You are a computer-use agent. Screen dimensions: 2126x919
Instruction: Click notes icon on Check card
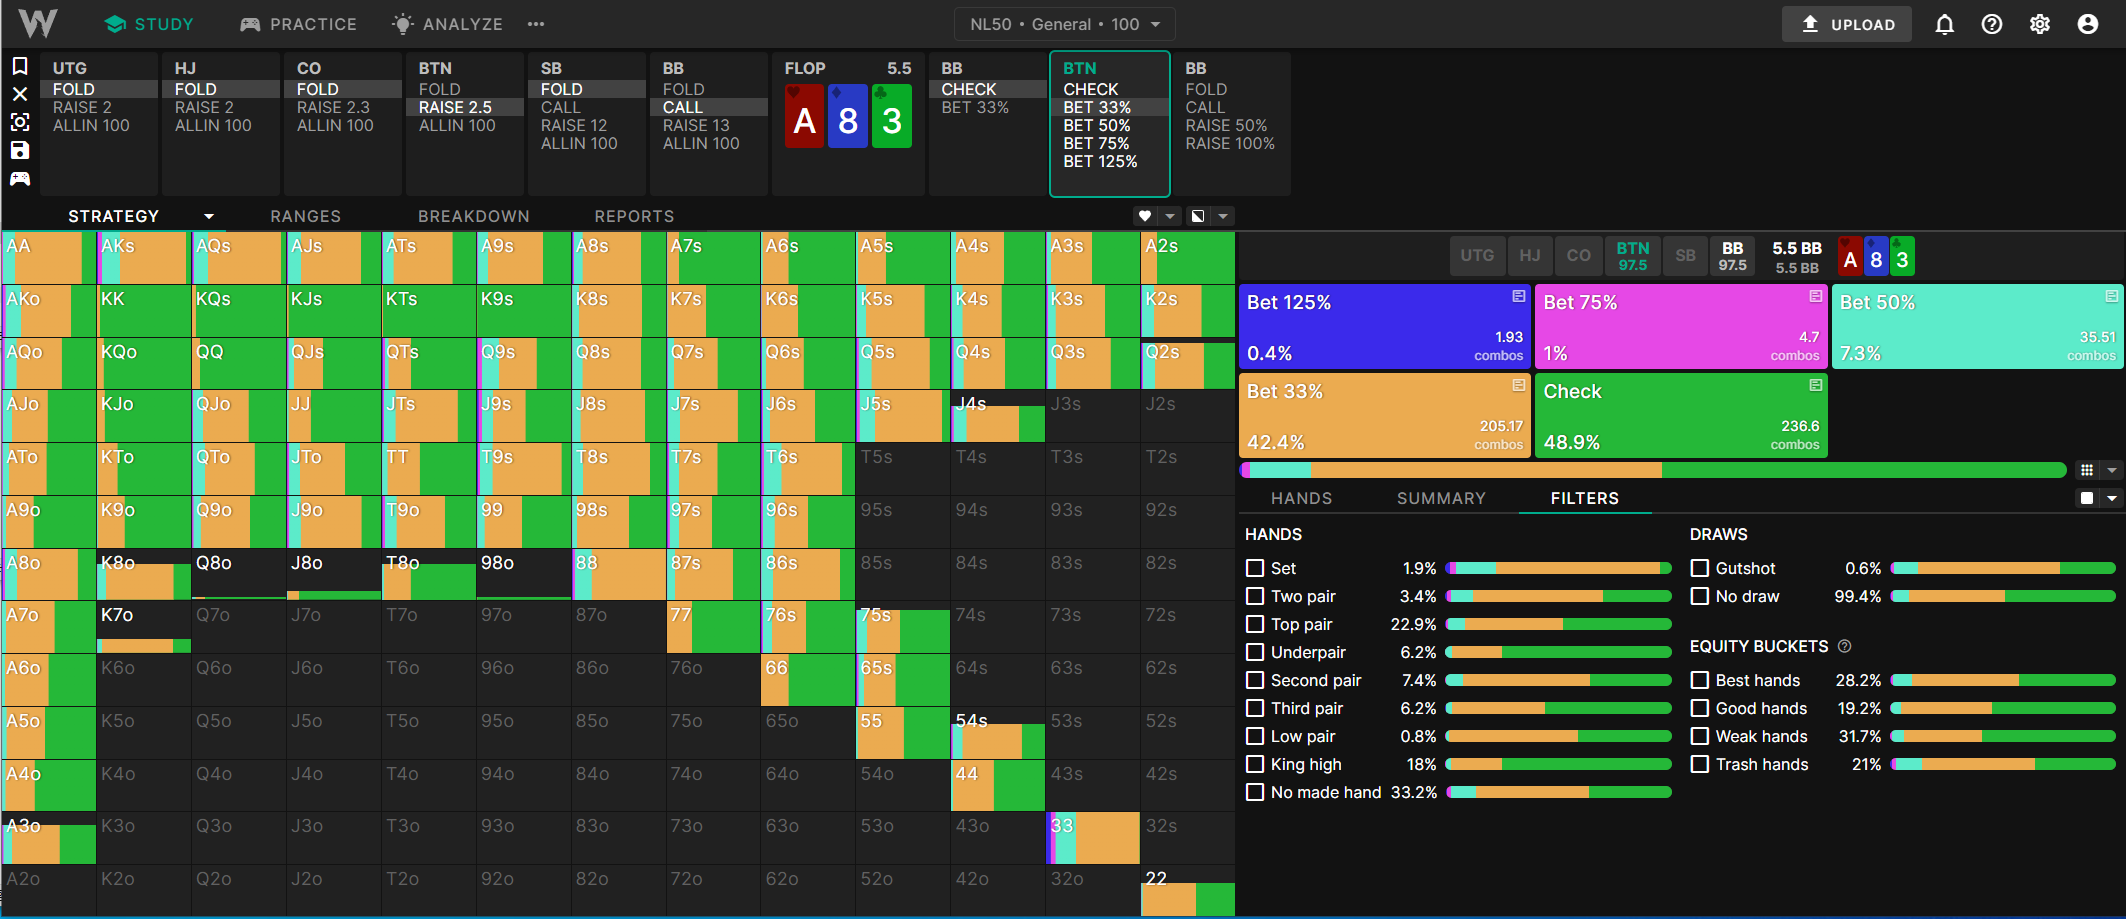click(x=1815, y=385)
